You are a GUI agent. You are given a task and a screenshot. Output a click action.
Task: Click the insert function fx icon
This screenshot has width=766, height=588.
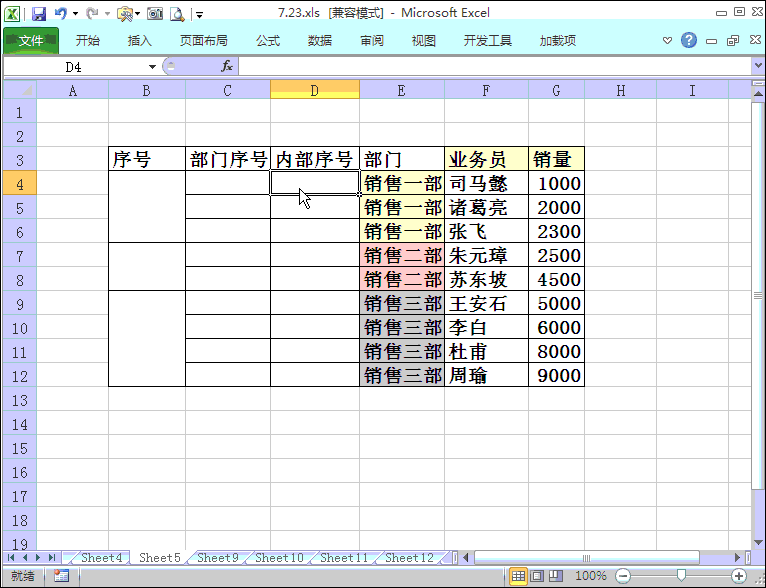click(x=227, y=66)
